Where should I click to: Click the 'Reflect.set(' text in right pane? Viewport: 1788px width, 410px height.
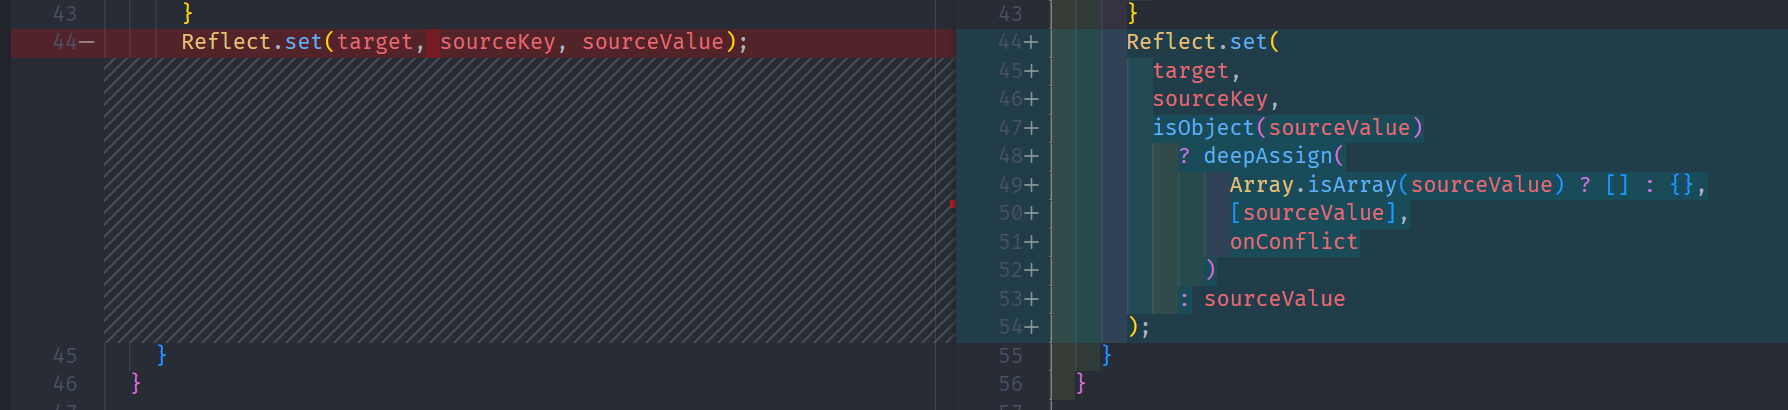point(1203,42)
